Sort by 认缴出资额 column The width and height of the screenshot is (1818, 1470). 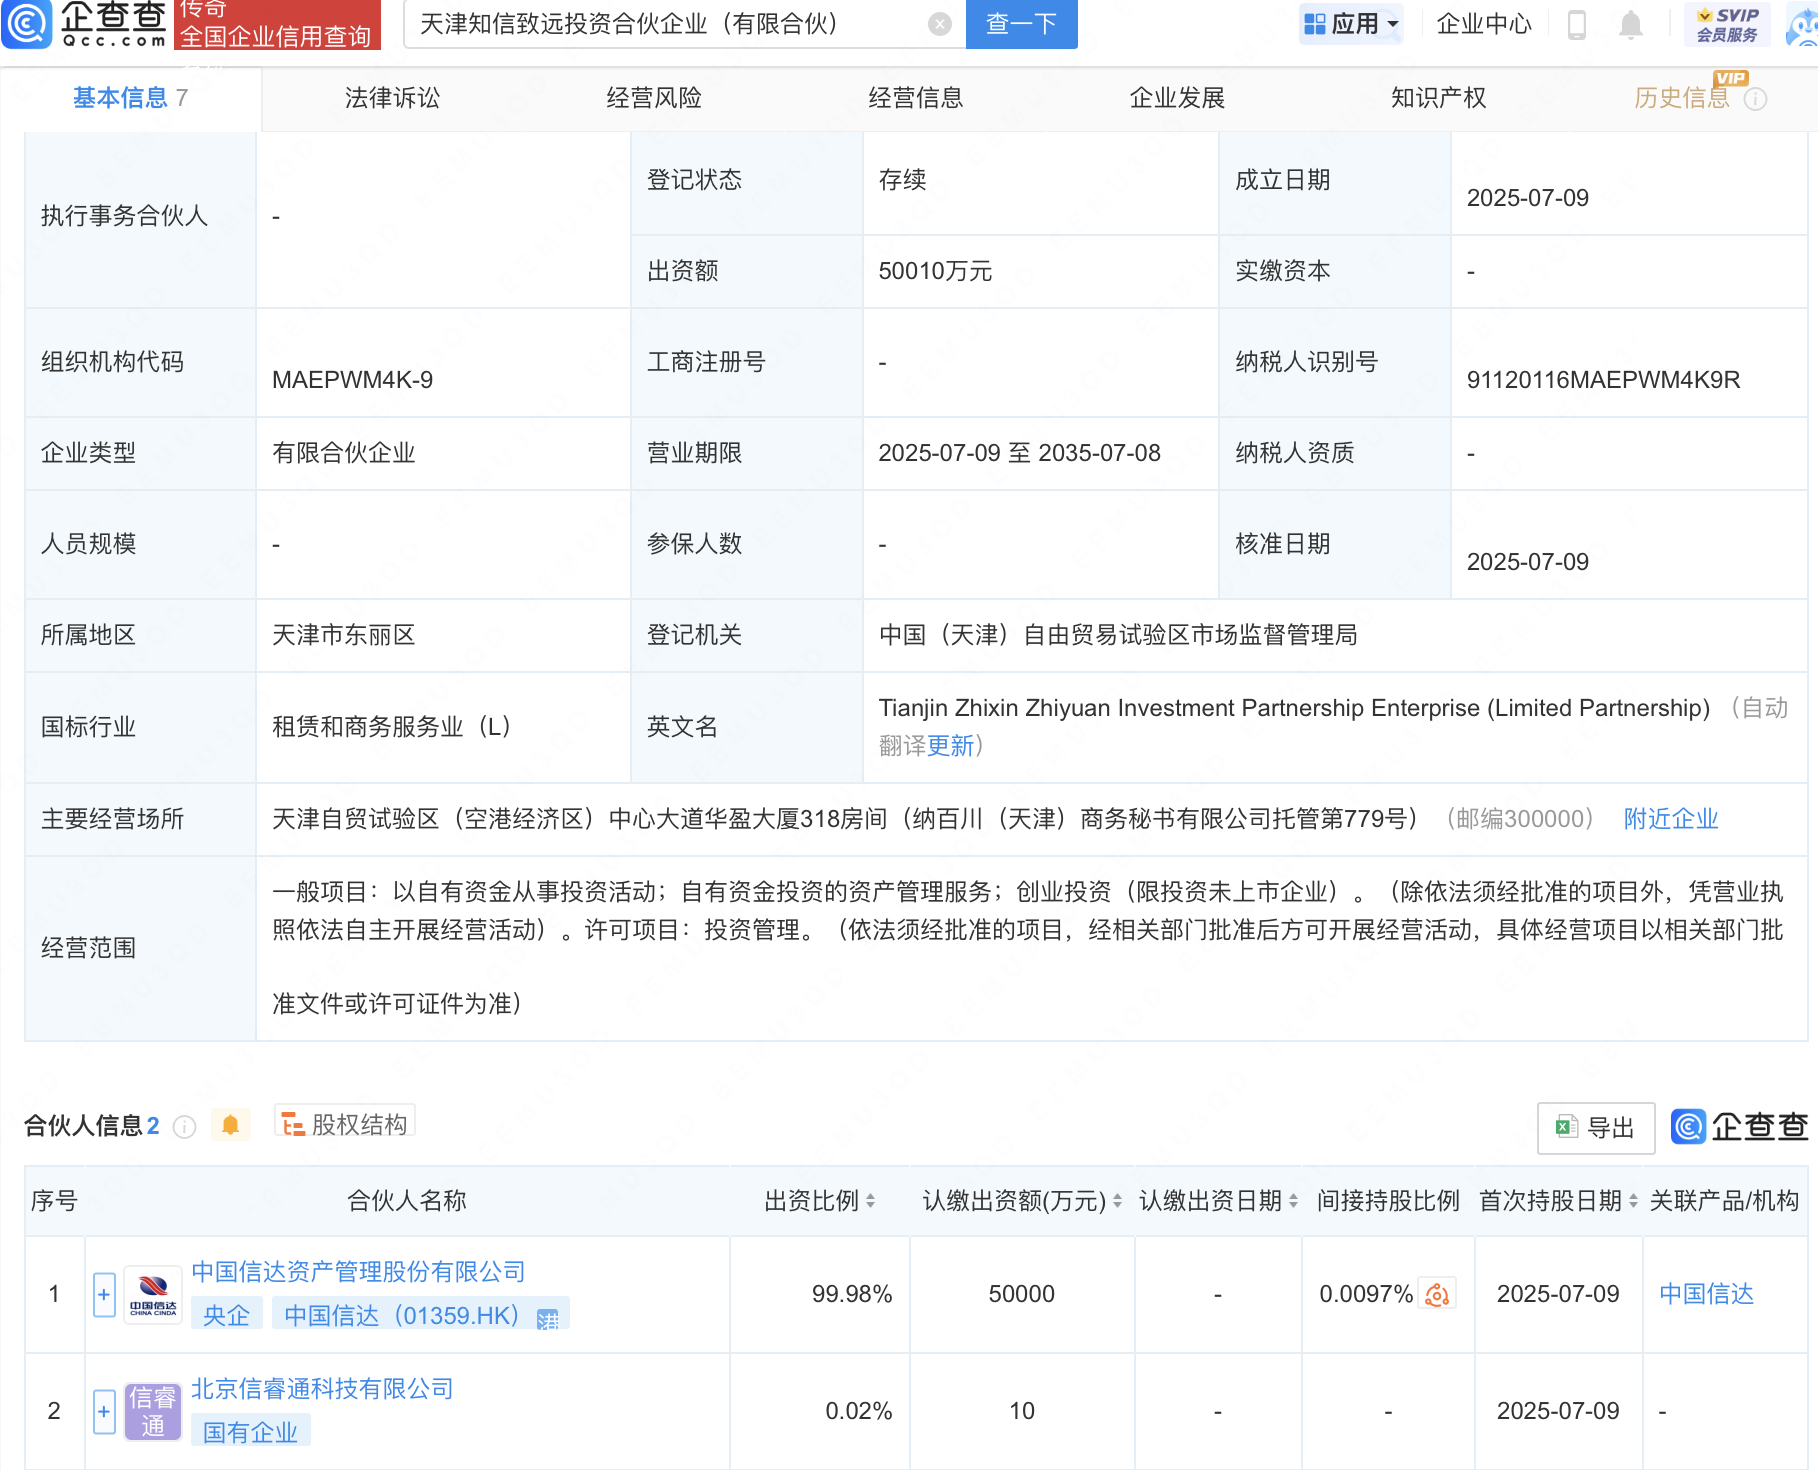coord(1117,1201)
